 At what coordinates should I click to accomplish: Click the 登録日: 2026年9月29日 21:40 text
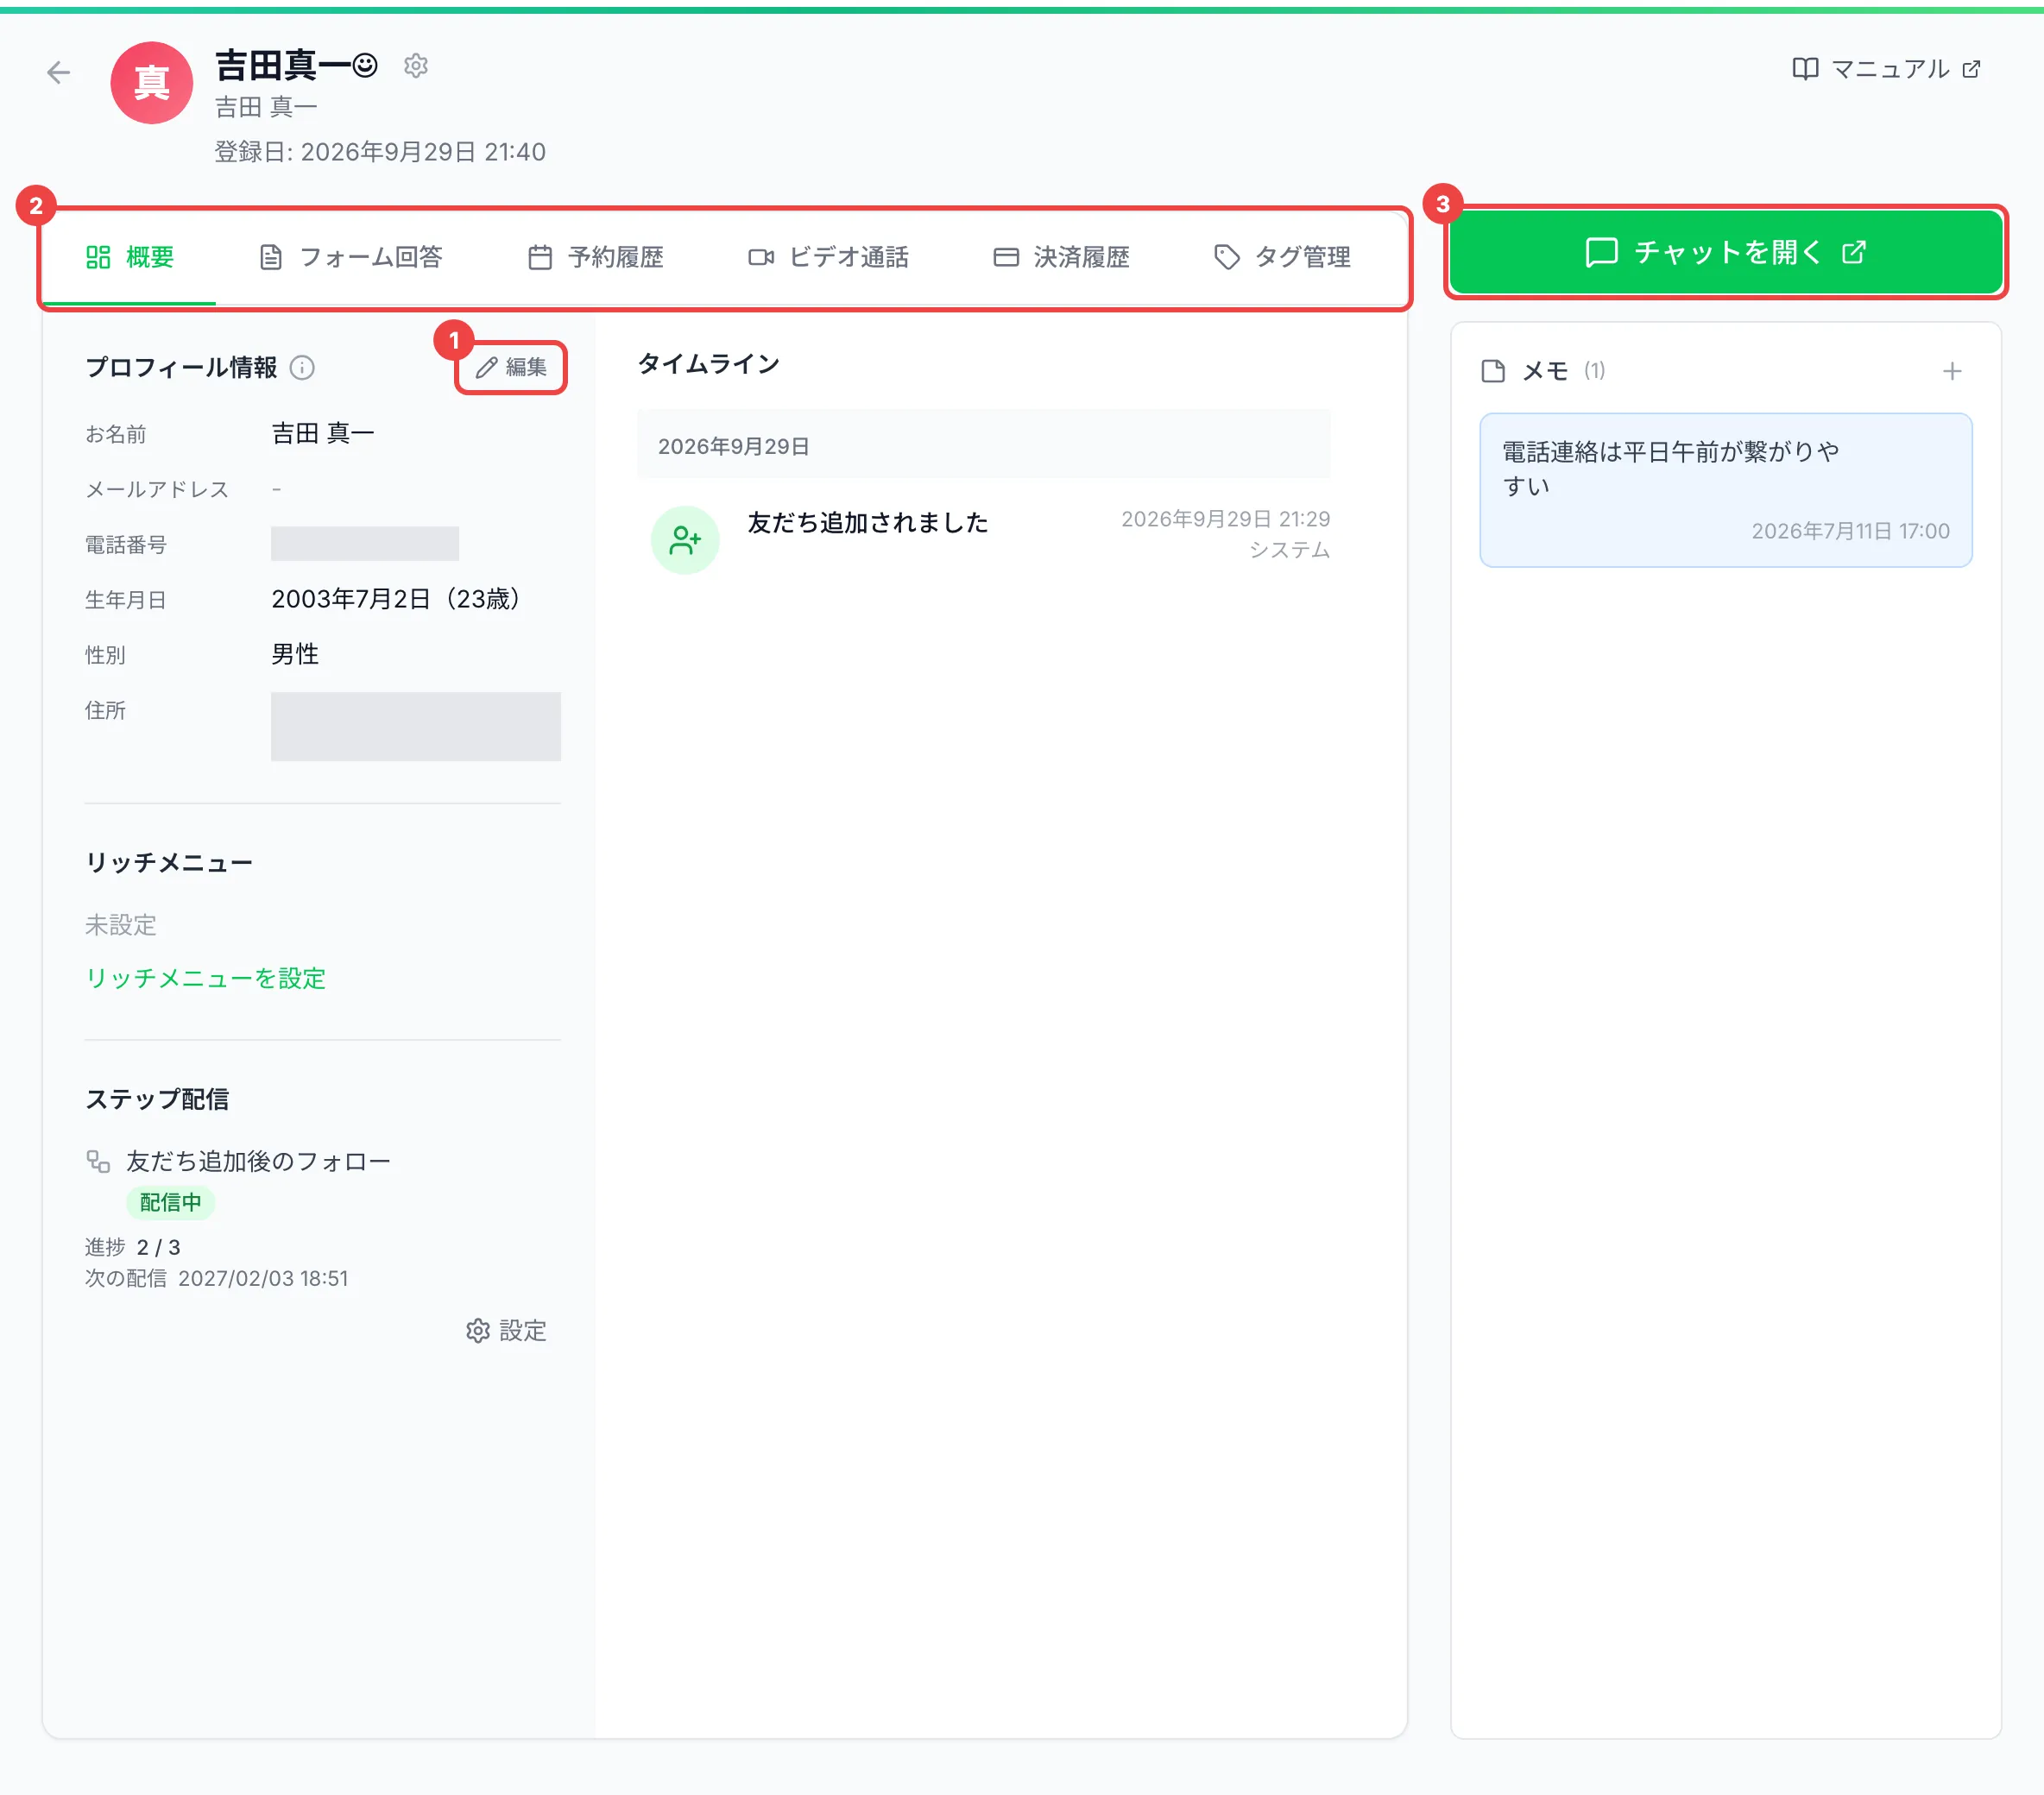point(380,152)
